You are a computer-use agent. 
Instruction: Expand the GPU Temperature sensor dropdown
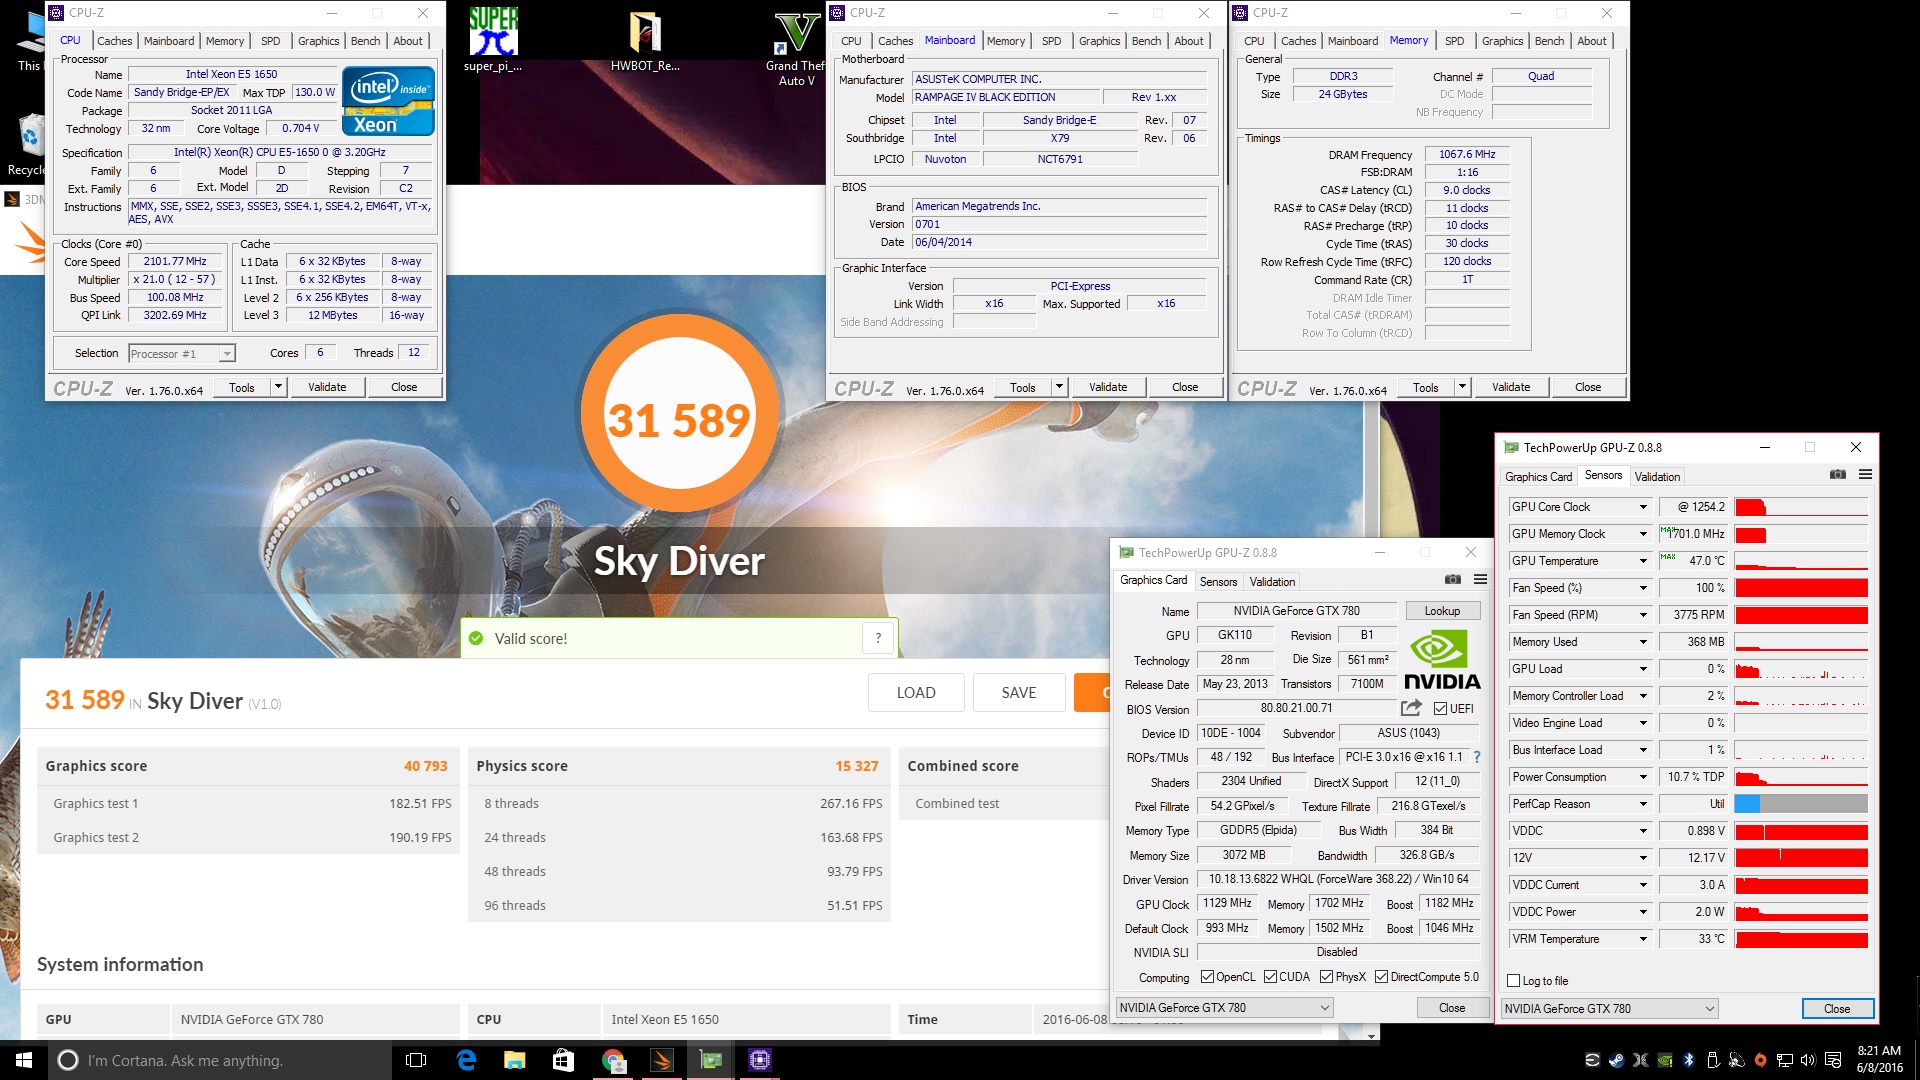[1642, 561]
